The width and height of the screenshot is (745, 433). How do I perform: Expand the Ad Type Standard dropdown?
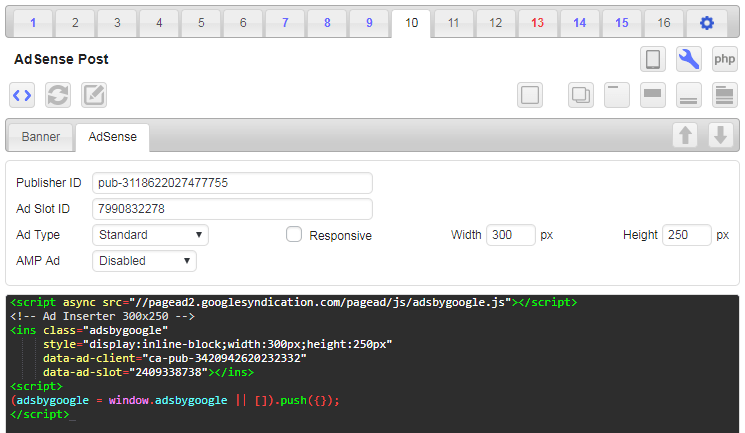click(150, 235)
